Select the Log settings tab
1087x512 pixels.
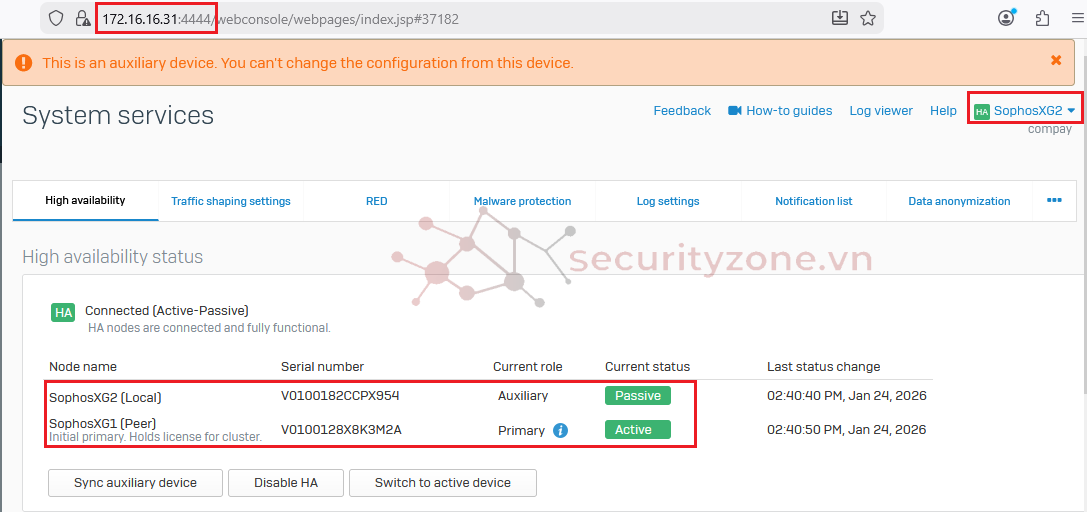click(668, 201)
